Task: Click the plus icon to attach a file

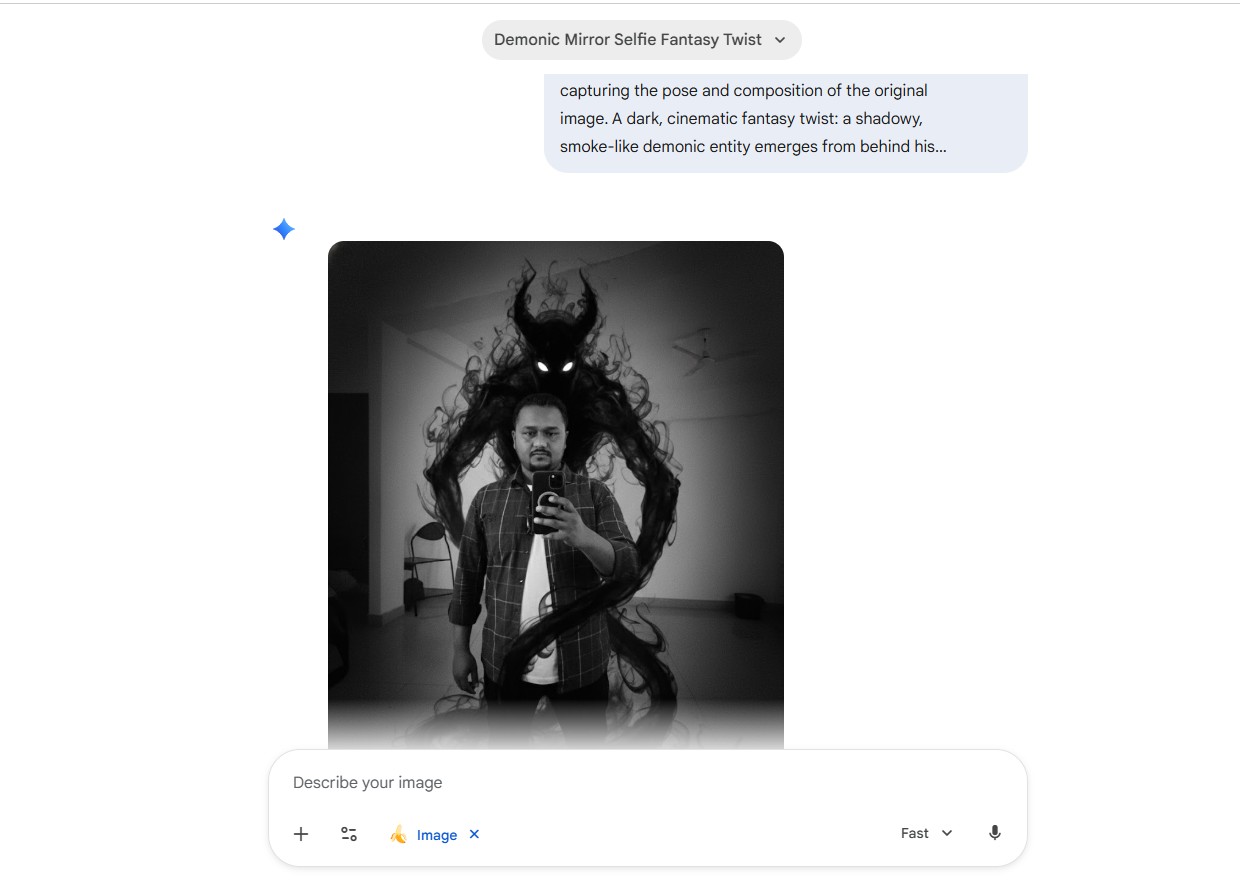Action: 300,834
